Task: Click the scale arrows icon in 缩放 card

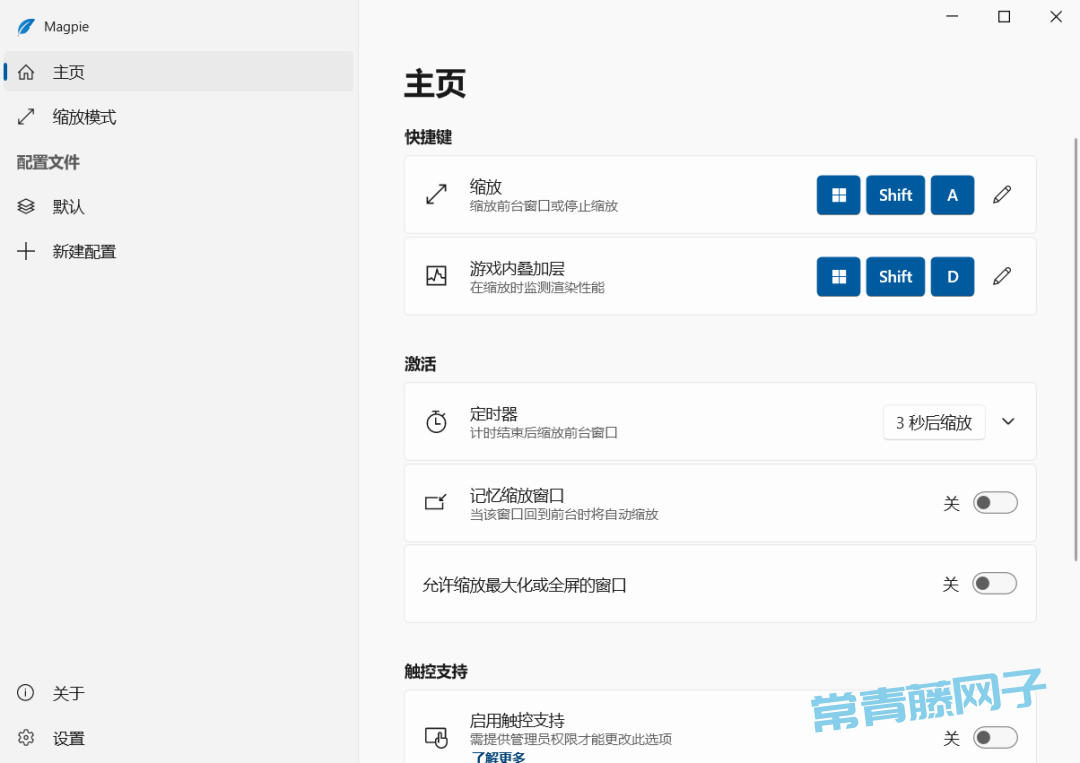Action: pos(437,195)
